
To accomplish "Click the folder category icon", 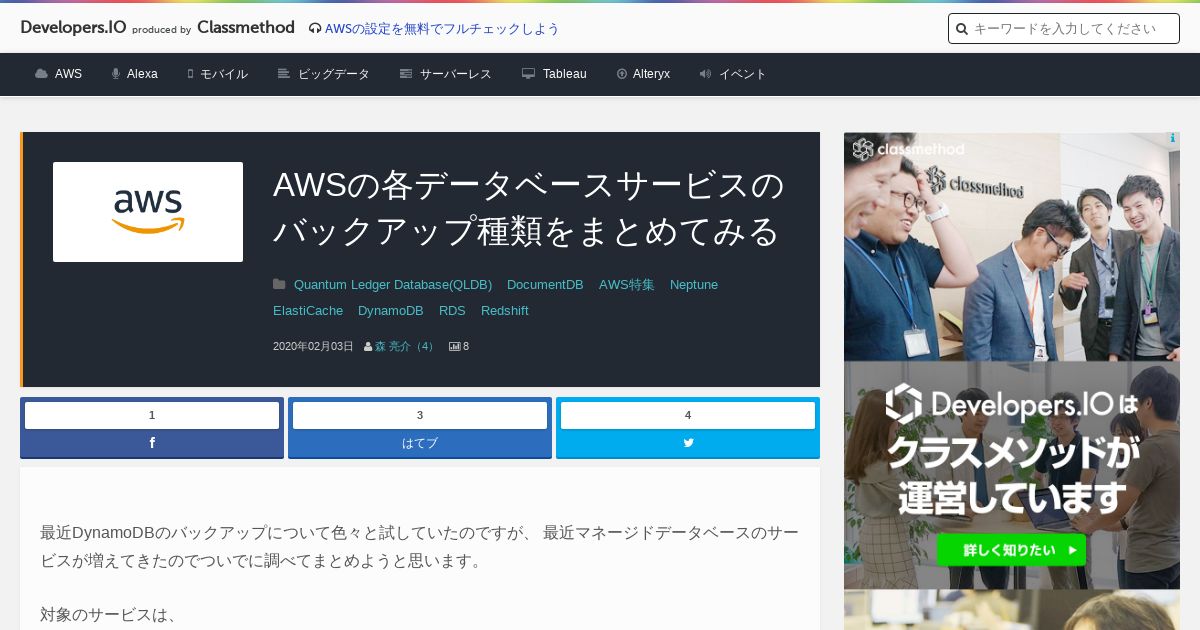I will tap(279, 284).
